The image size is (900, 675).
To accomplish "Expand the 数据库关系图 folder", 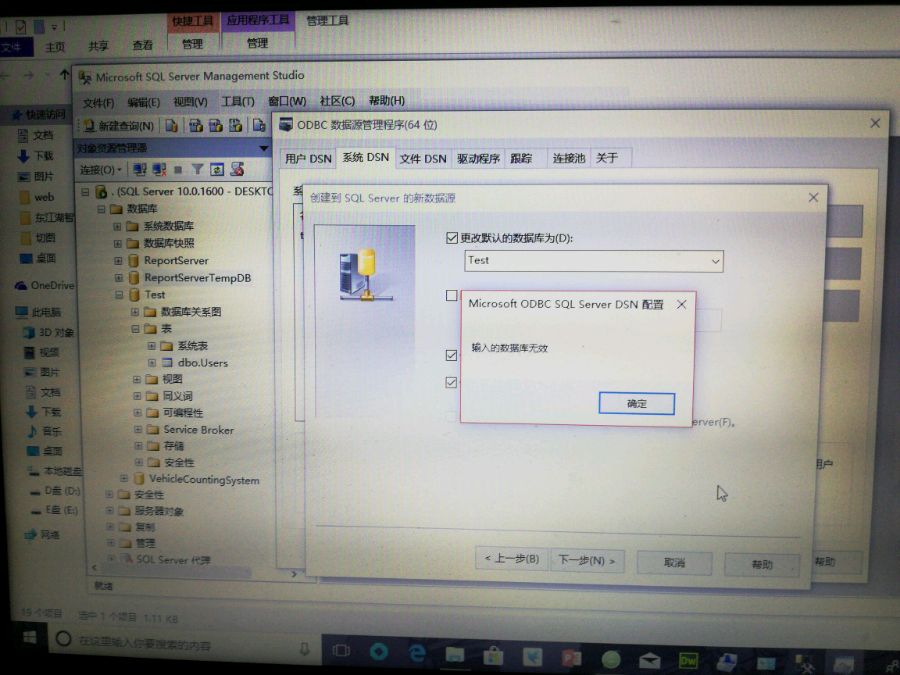I will pyautogui.click(x=135, y=312).
